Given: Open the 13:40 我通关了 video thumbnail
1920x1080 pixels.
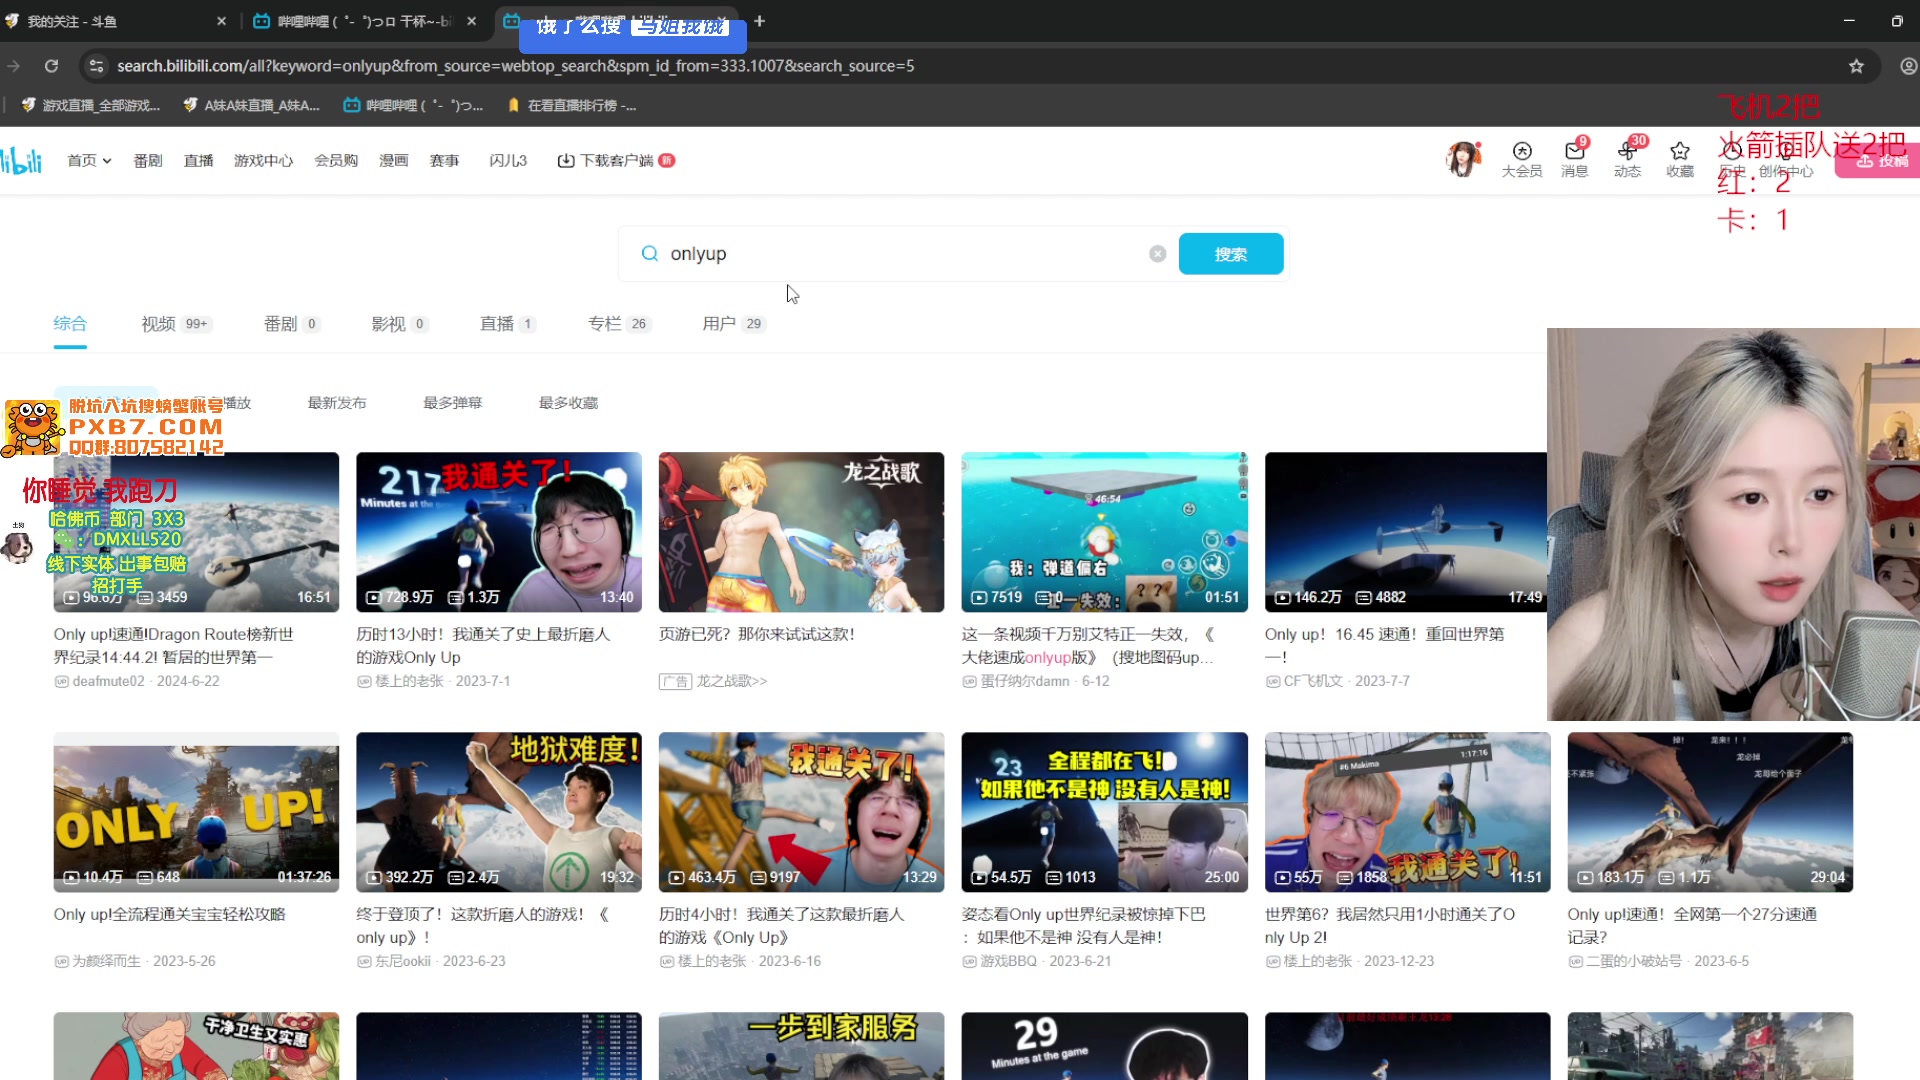Looking at the screenshot, I should click(x=499, y=532).
